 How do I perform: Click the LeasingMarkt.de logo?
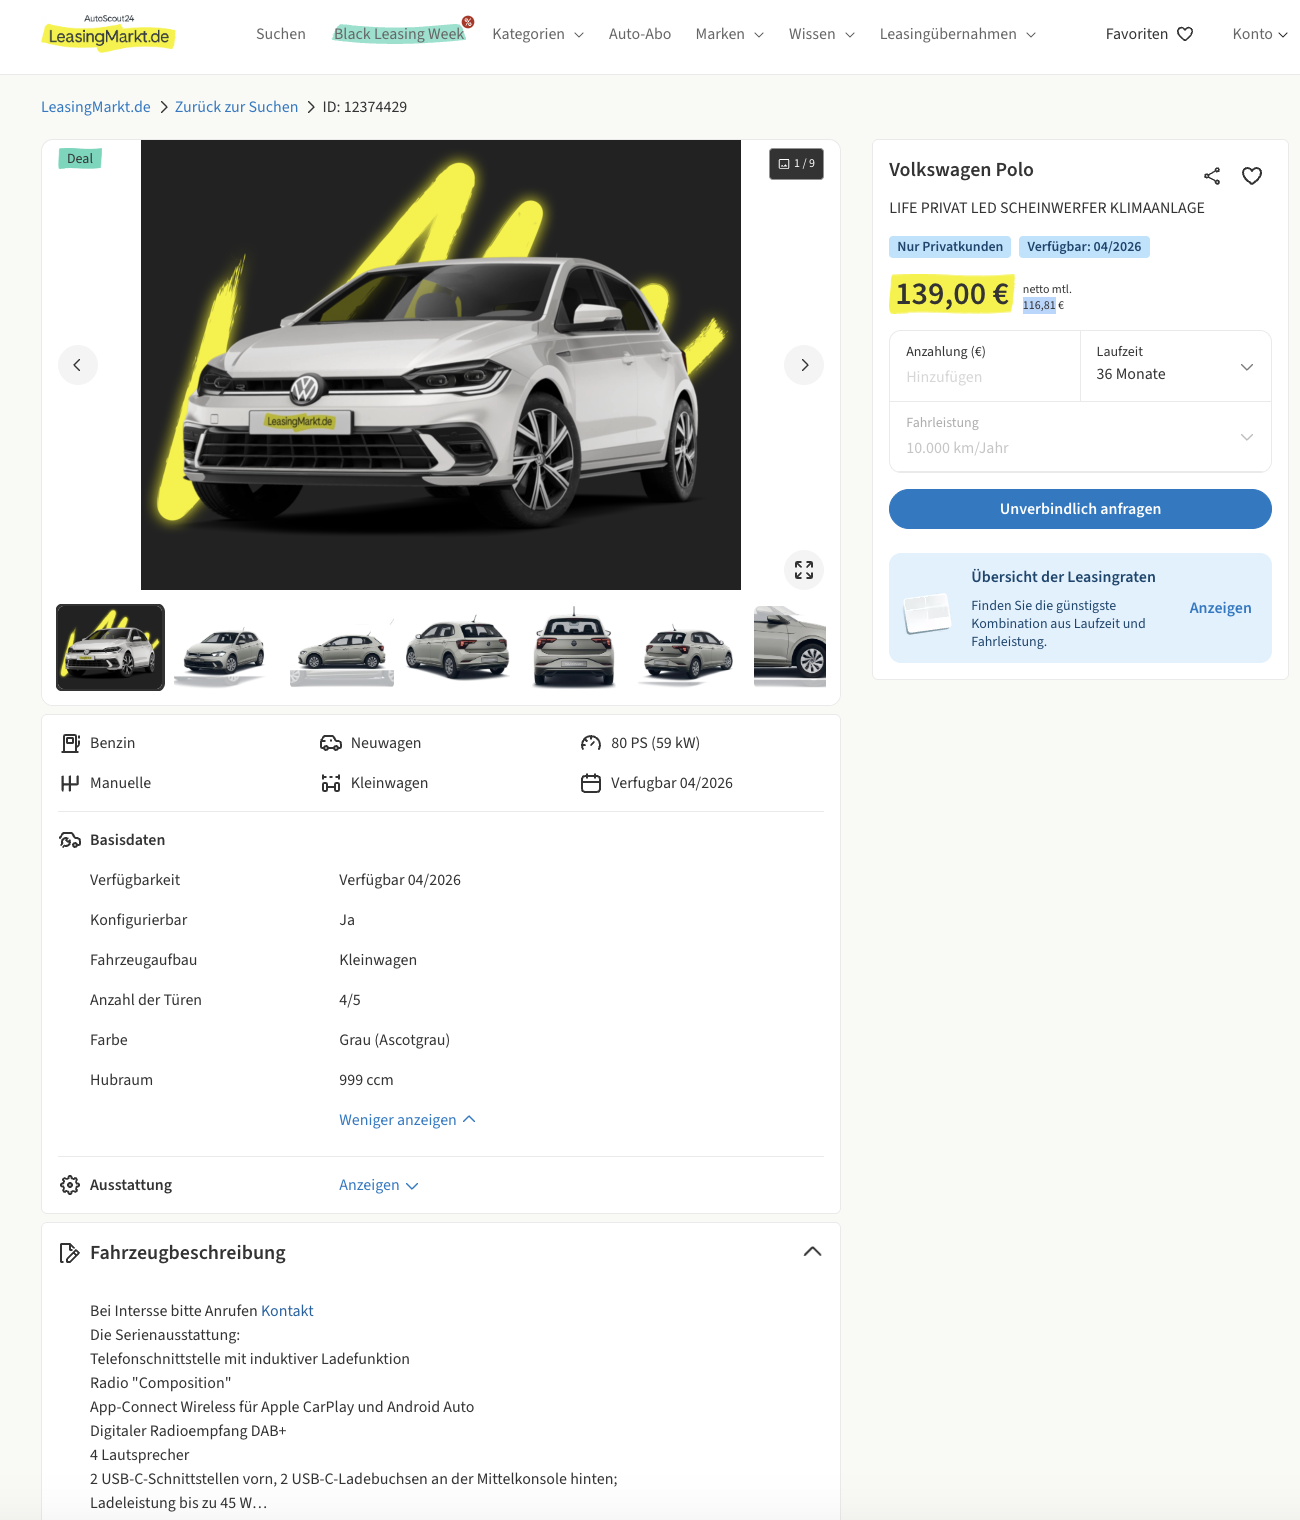(x=109, y=34)
